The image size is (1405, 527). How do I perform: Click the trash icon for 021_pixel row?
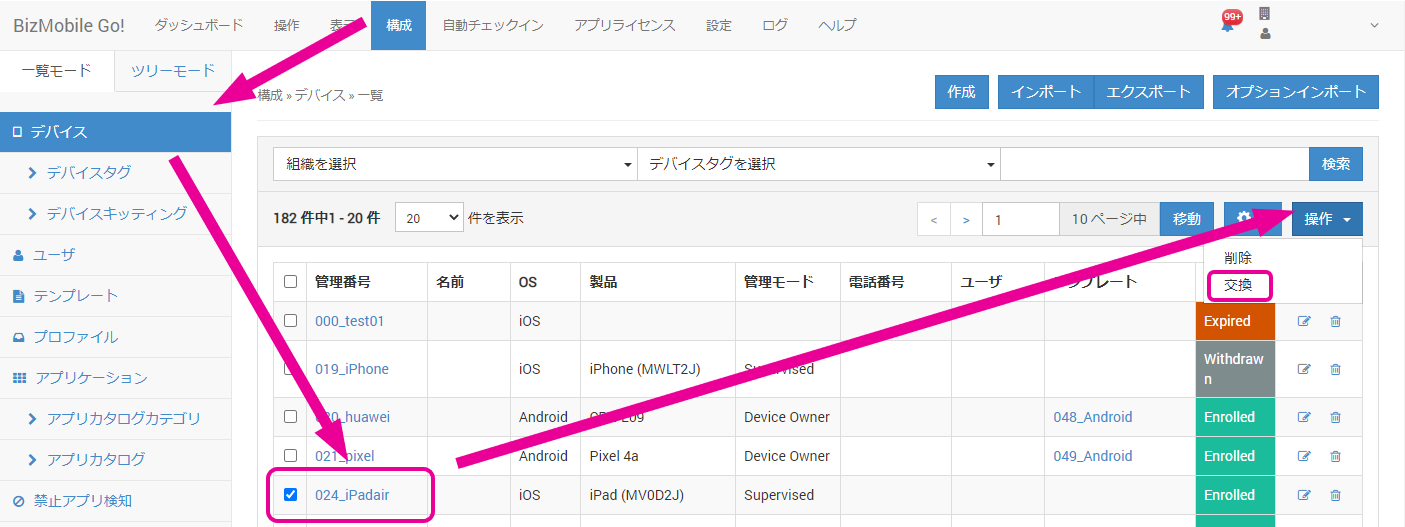pyautogui.click(x=1335, y=456)
